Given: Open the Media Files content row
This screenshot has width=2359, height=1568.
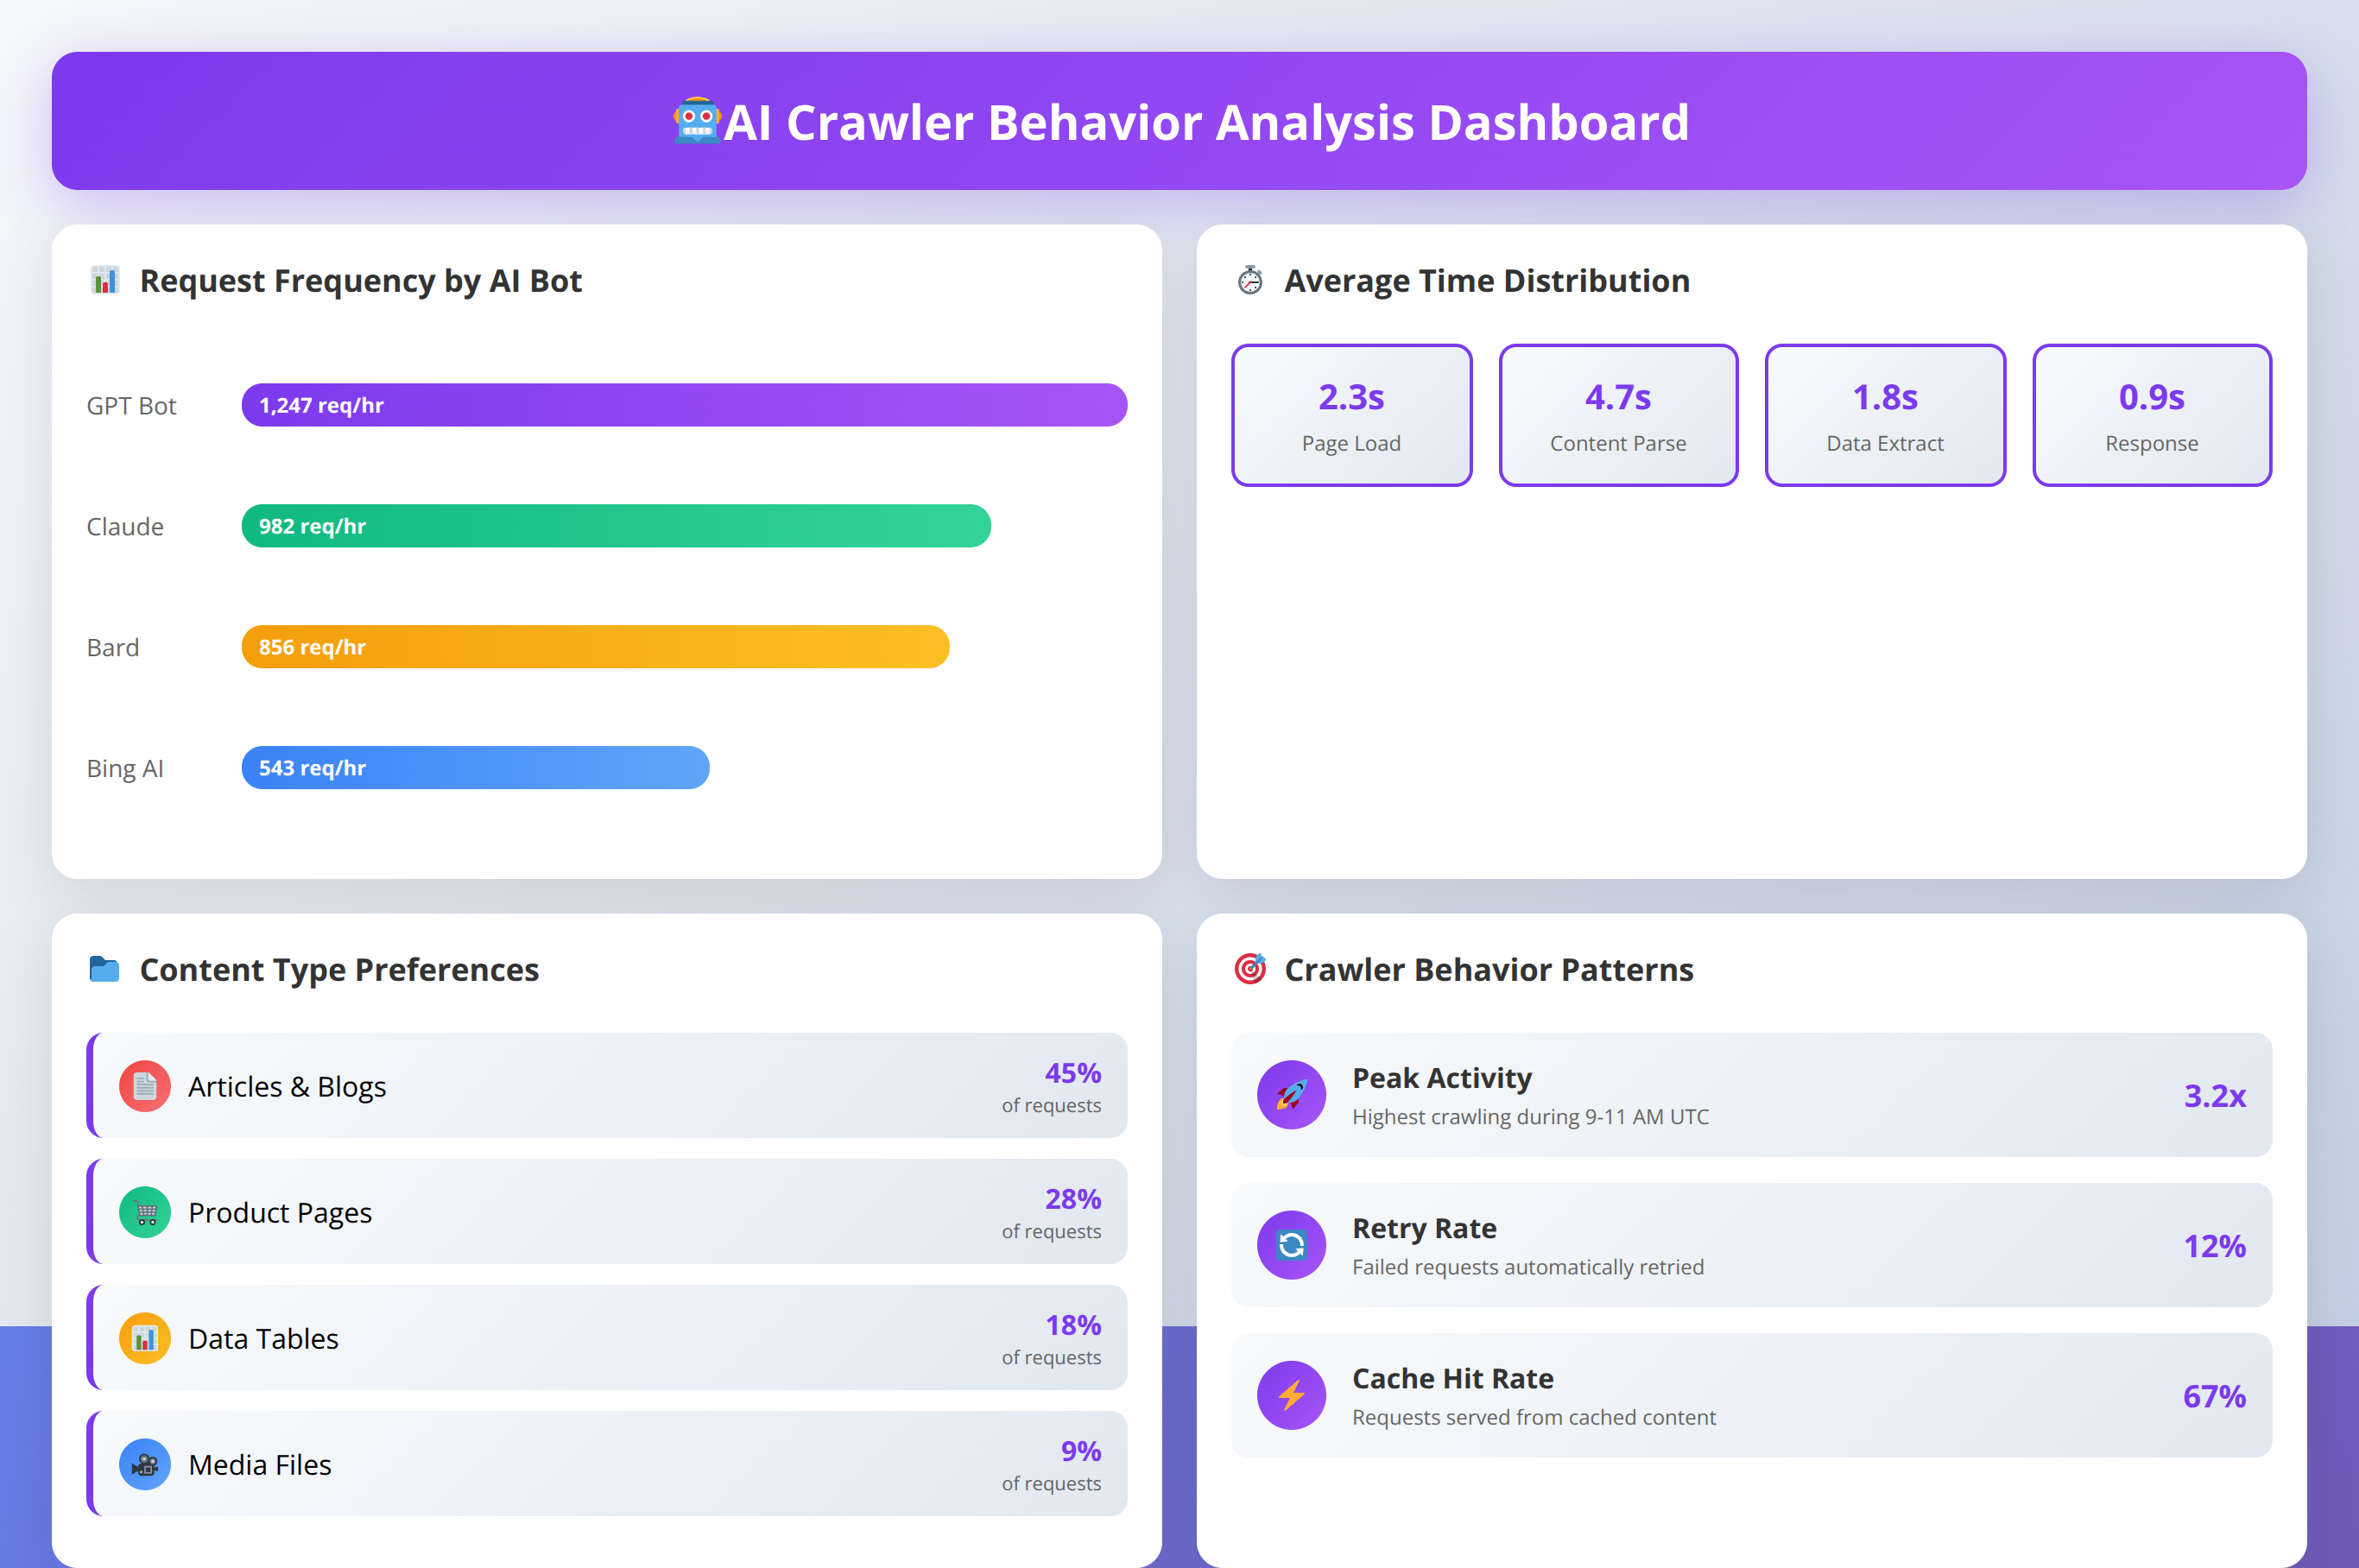Looking at the screenshot, I should point(607,1464).
